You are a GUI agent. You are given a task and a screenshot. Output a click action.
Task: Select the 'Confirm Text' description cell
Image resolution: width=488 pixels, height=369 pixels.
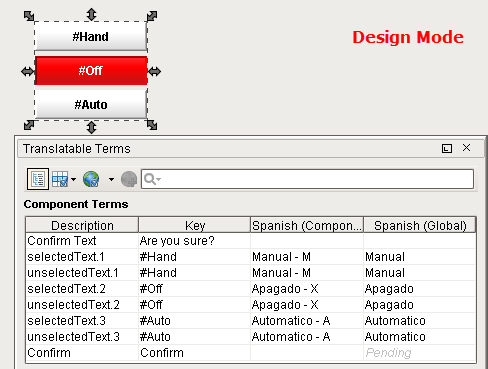[x=82, y=241]
